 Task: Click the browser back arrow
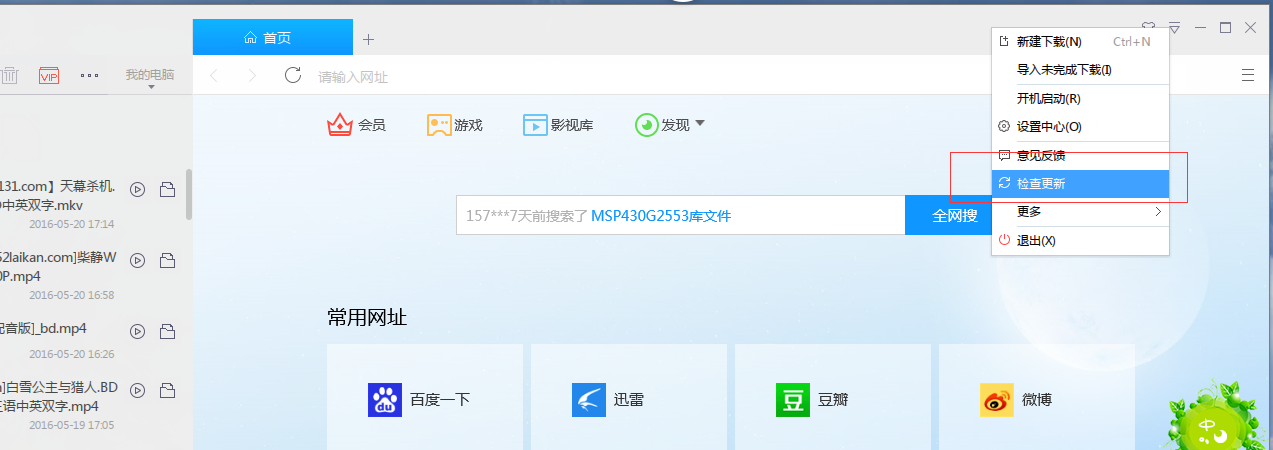pyautogui.click(x=214, y=76)
